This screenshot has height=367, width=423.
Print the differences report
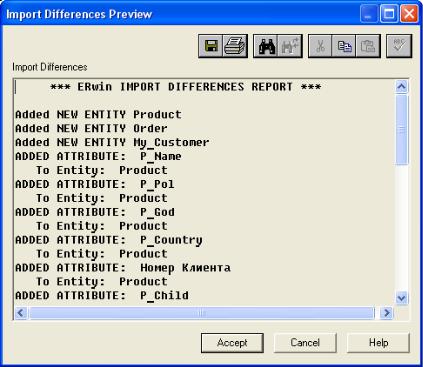pyautogui.click(x=235, y=46)
